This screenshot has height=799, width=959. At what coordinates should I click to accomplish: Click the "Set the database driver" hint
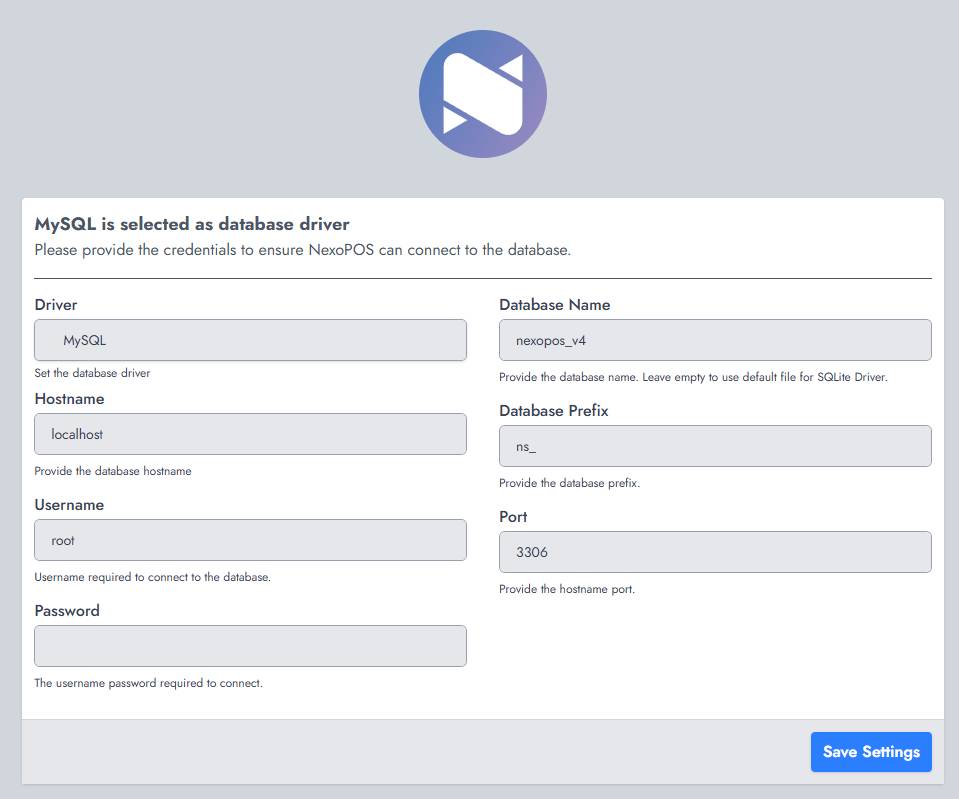92,373
